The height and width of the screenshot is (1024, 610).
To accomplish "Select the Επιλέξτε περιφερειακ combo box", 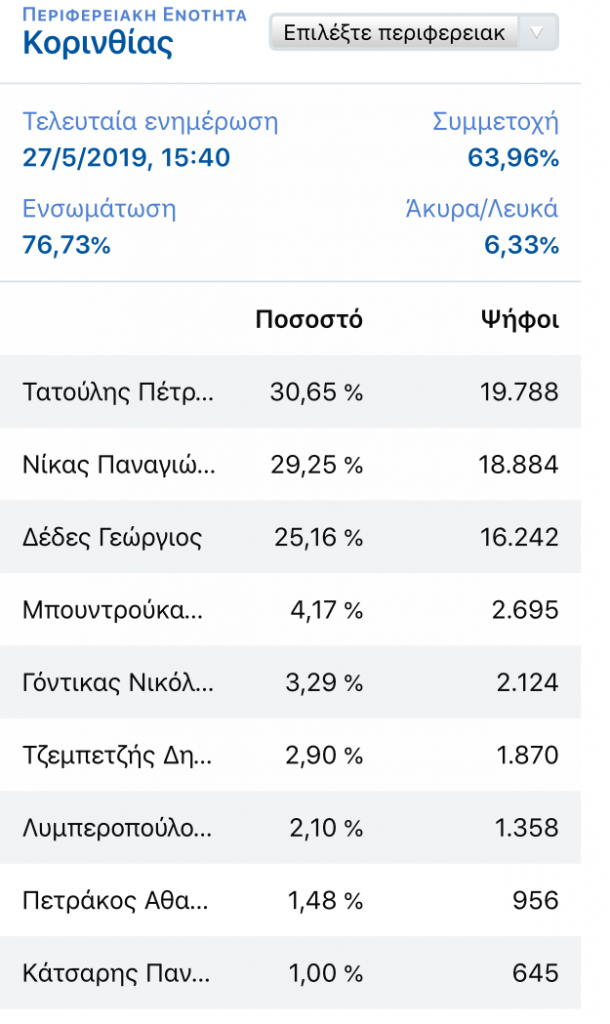I will point(414,33).
